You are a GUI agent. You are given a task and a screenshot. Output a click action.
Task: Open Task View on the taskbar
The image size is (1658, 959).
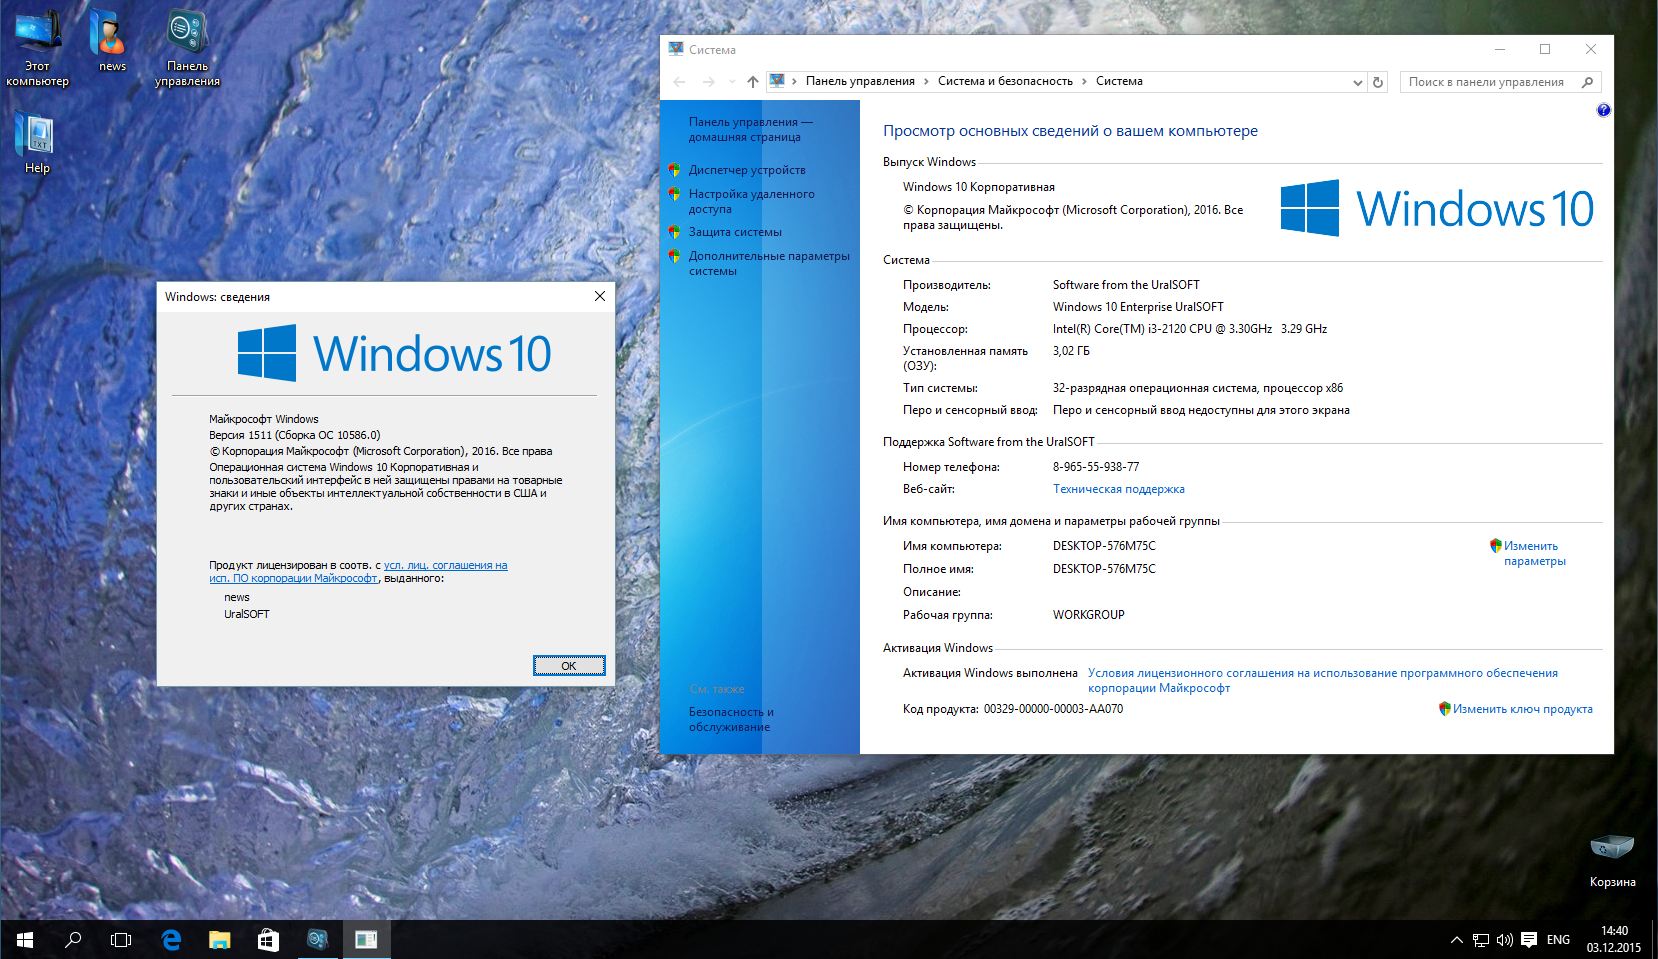click(x=121, y=940)
